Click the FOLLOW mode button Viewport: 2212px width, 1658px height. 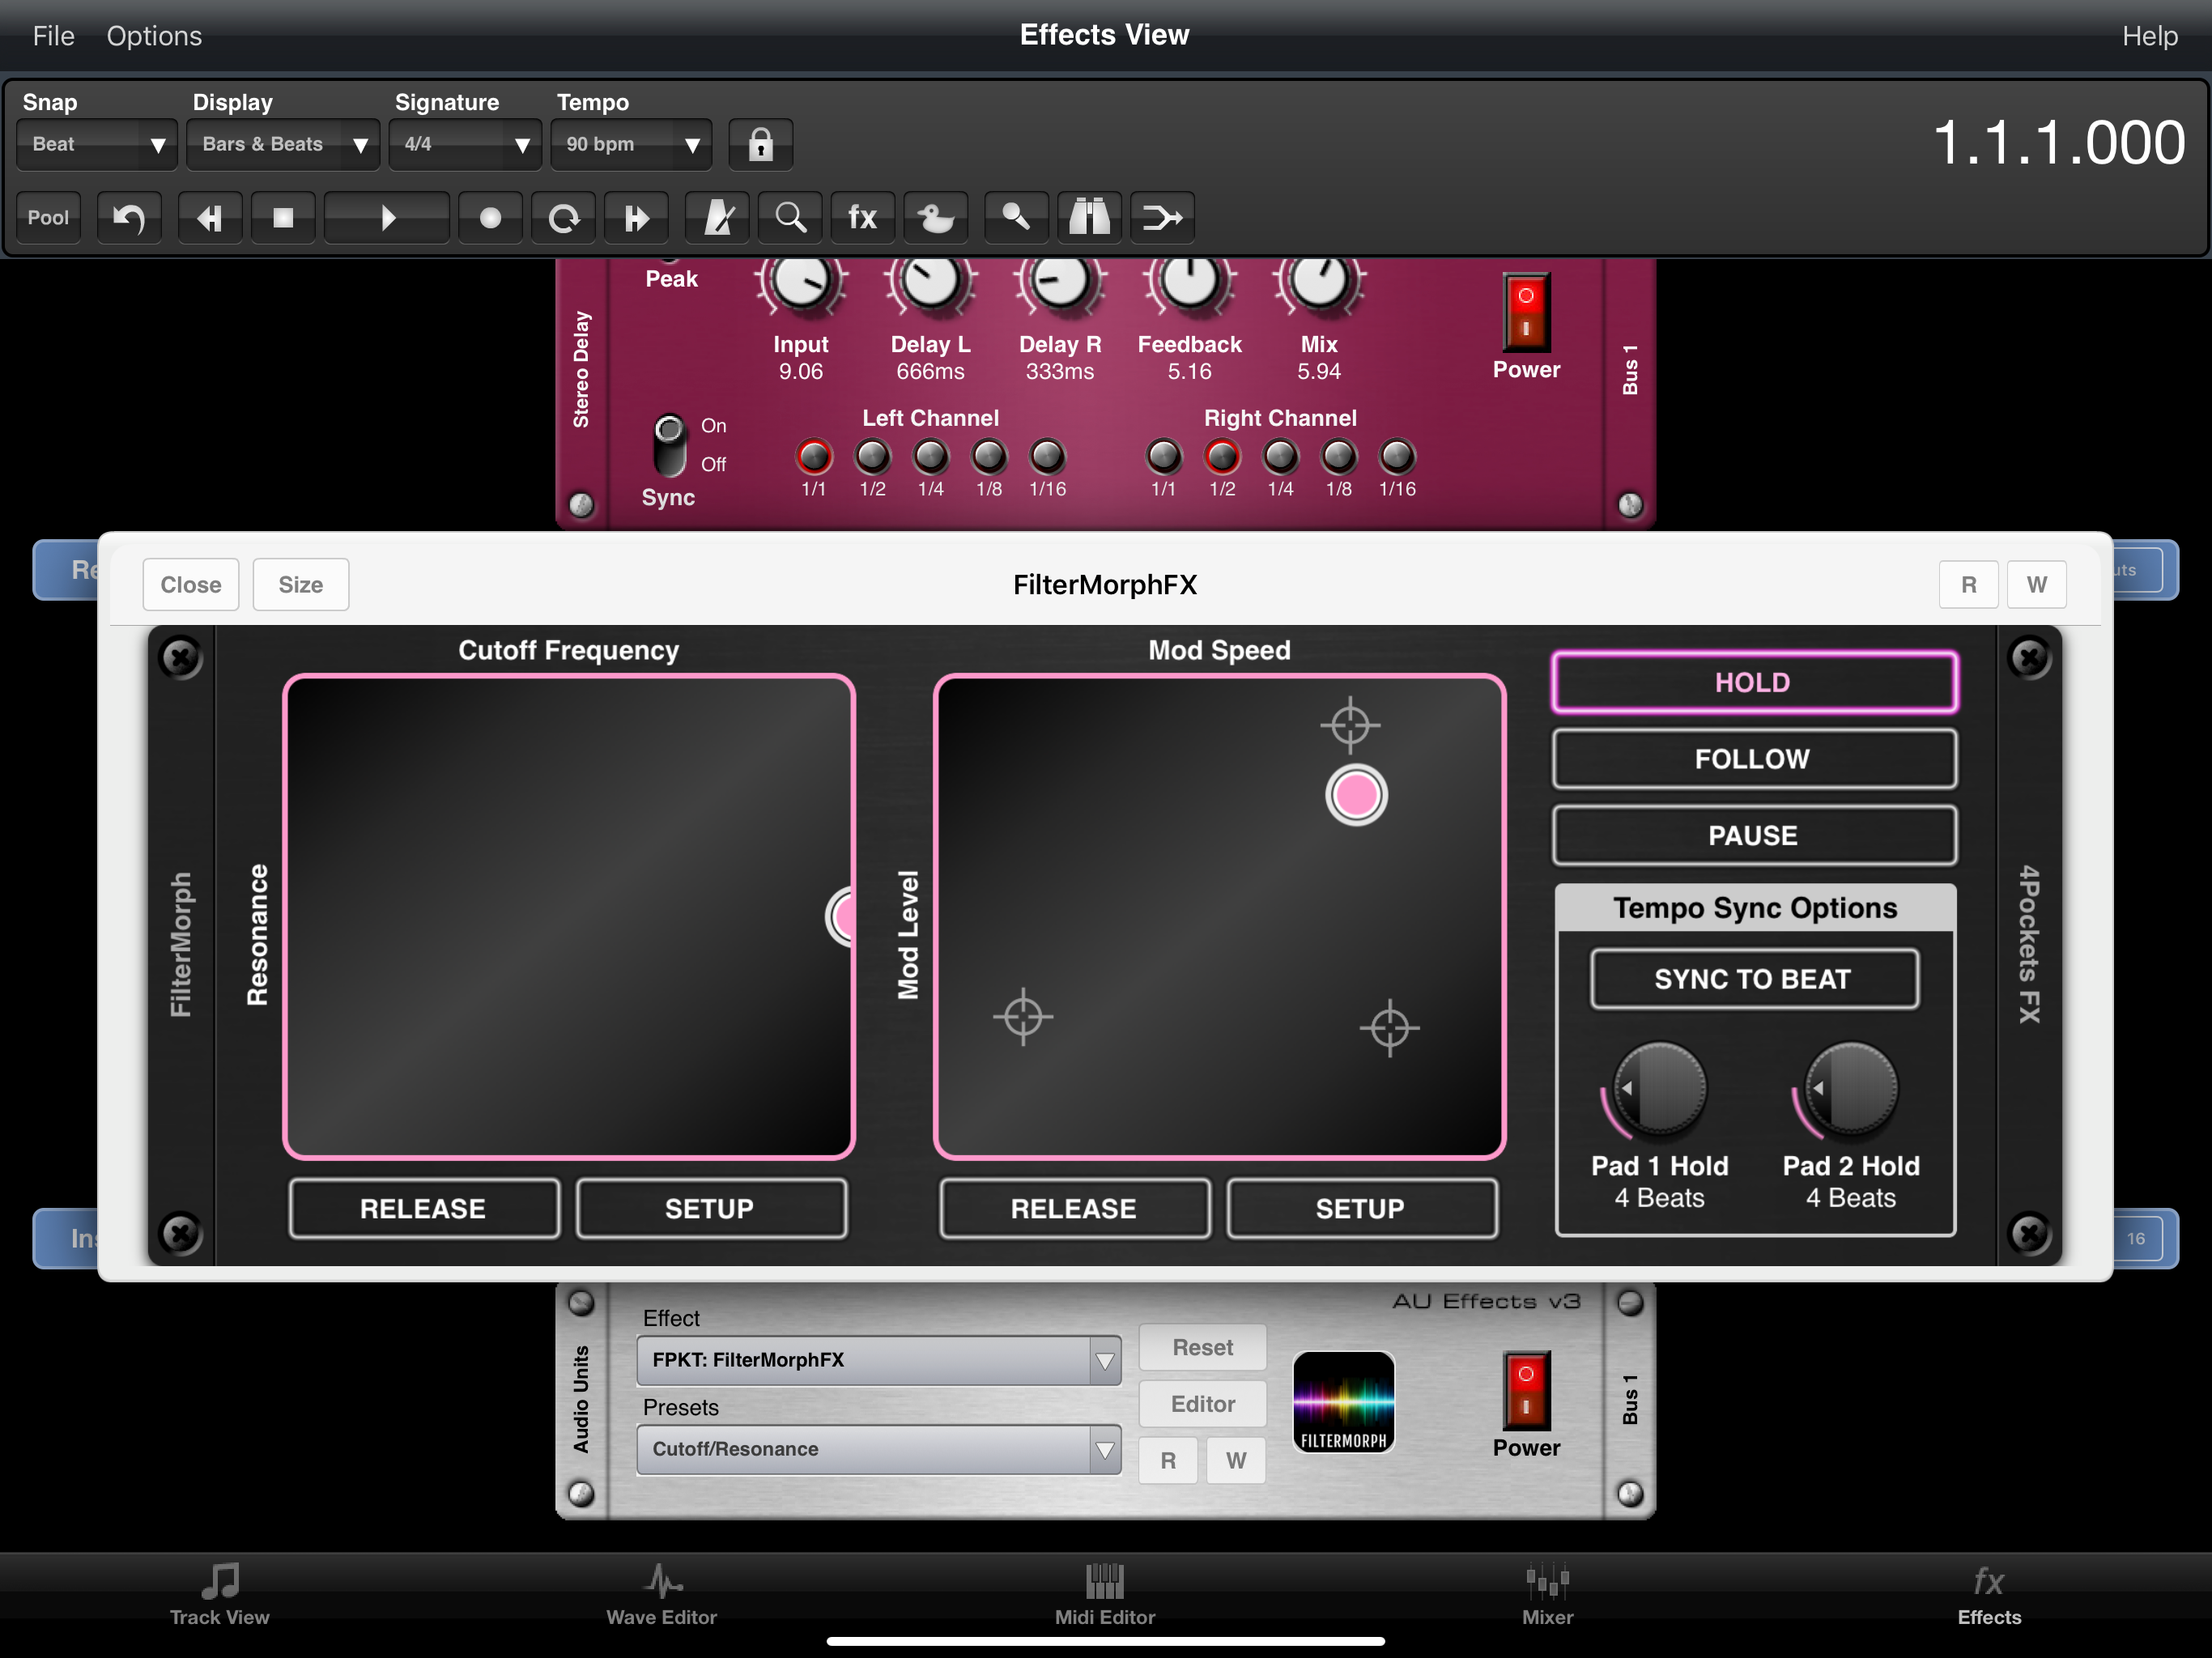[x=1754, y=759]
